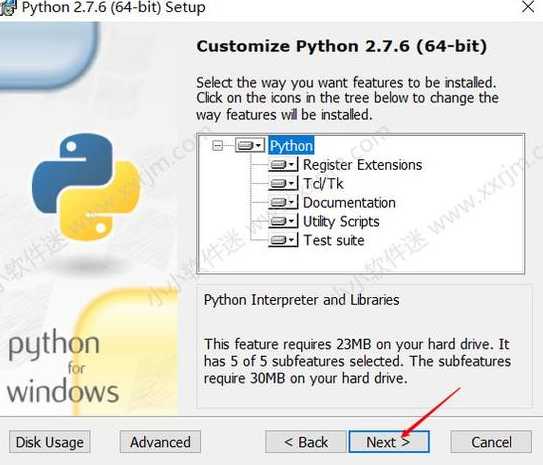543x465 pixels.
Task: Open Utility Scripts install option dropdown
Action: click(283, 221)
